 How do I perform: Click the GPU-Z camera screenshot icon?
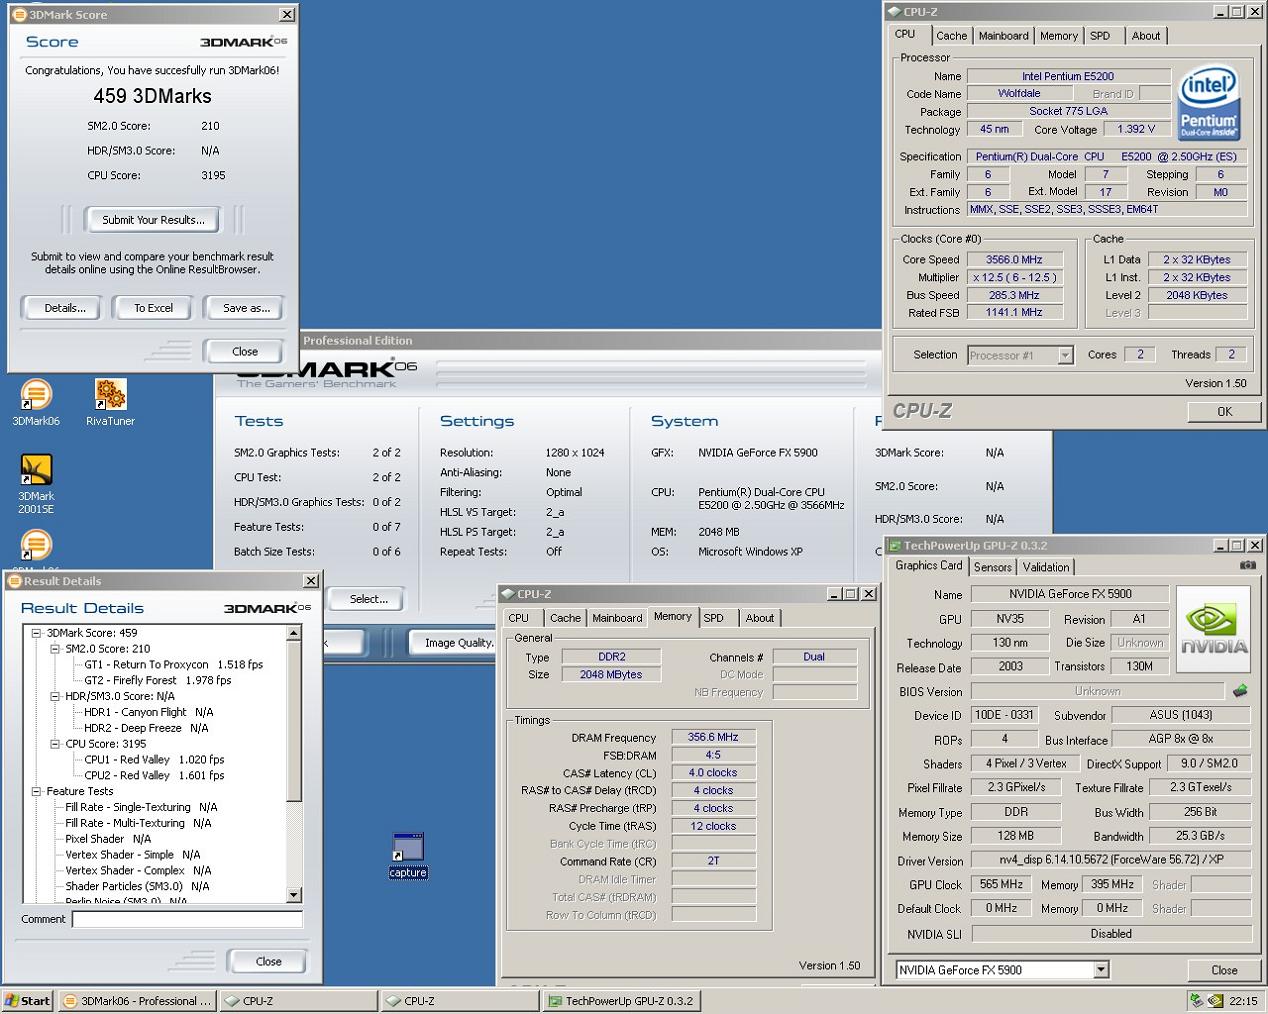[x=1248, y=565]
